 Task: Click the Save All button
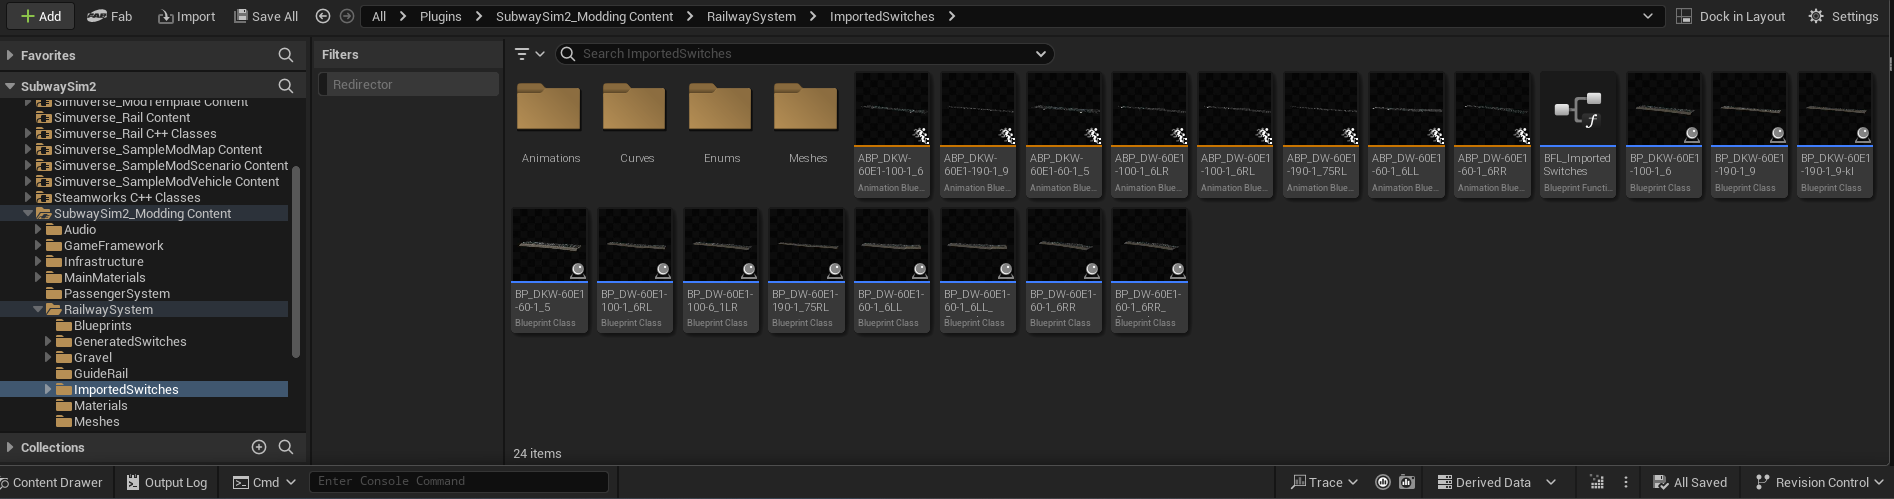266,16
